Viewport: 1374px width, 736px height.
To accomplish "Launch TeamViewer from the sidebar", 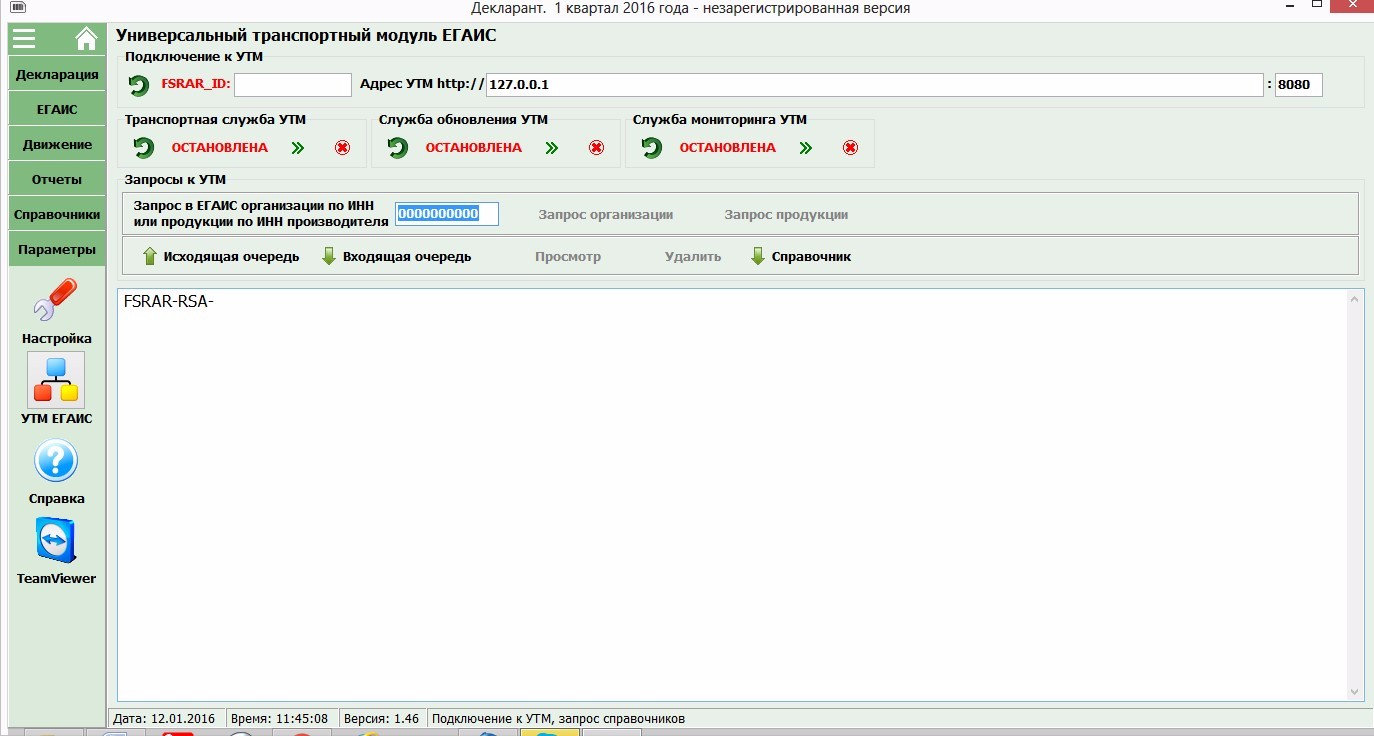I will pos(56,541).
